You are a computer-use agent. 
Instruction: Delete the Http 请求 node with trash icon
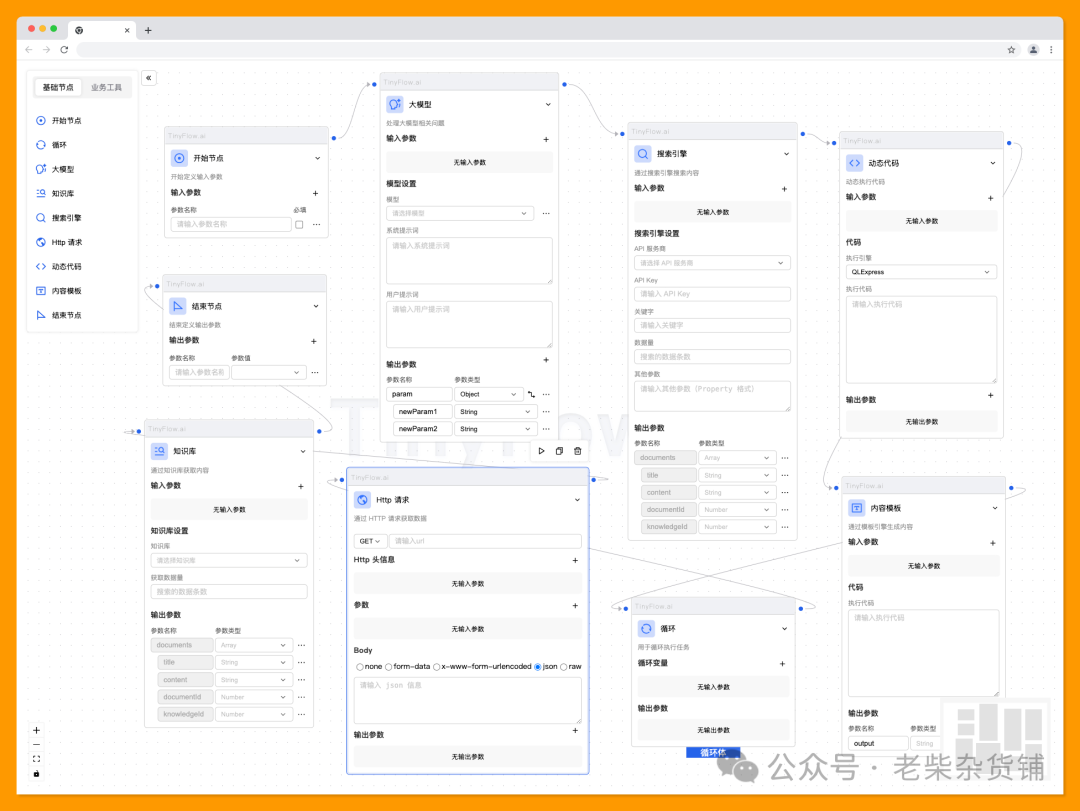pyautogui.click(x=577, y=451)
